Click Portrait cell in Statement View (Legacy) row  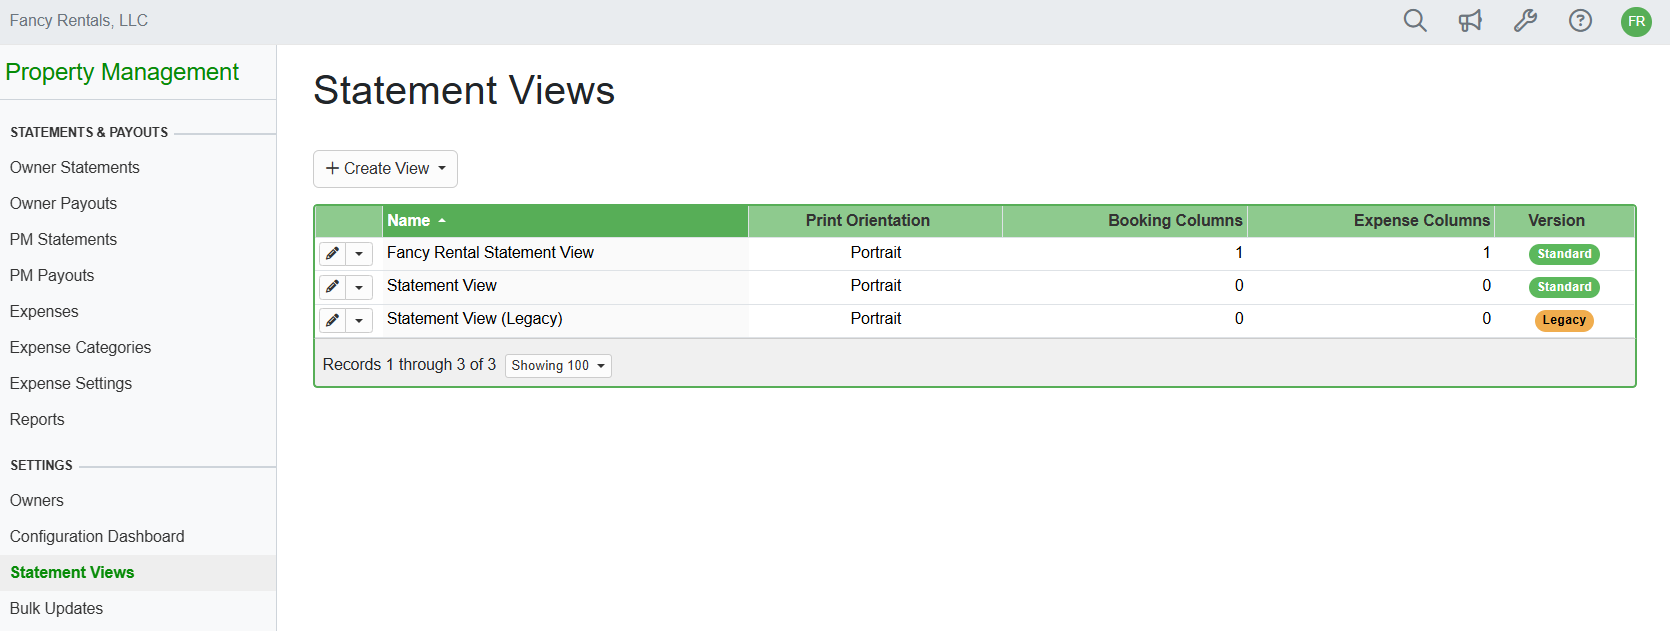875,319
